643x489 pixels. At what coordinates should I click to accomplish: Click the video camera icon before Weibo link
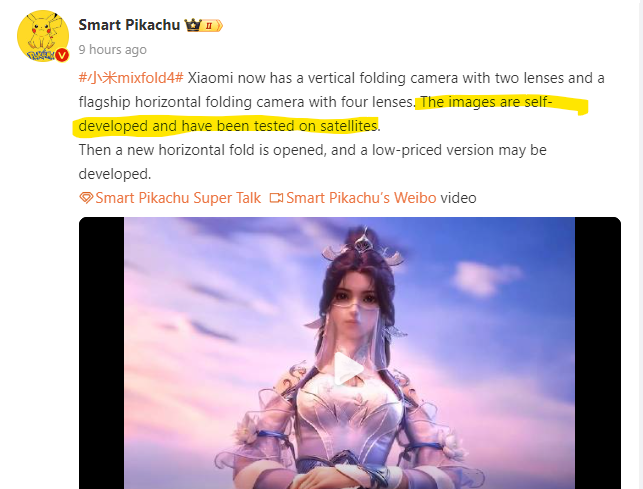[x=276, y=198]
